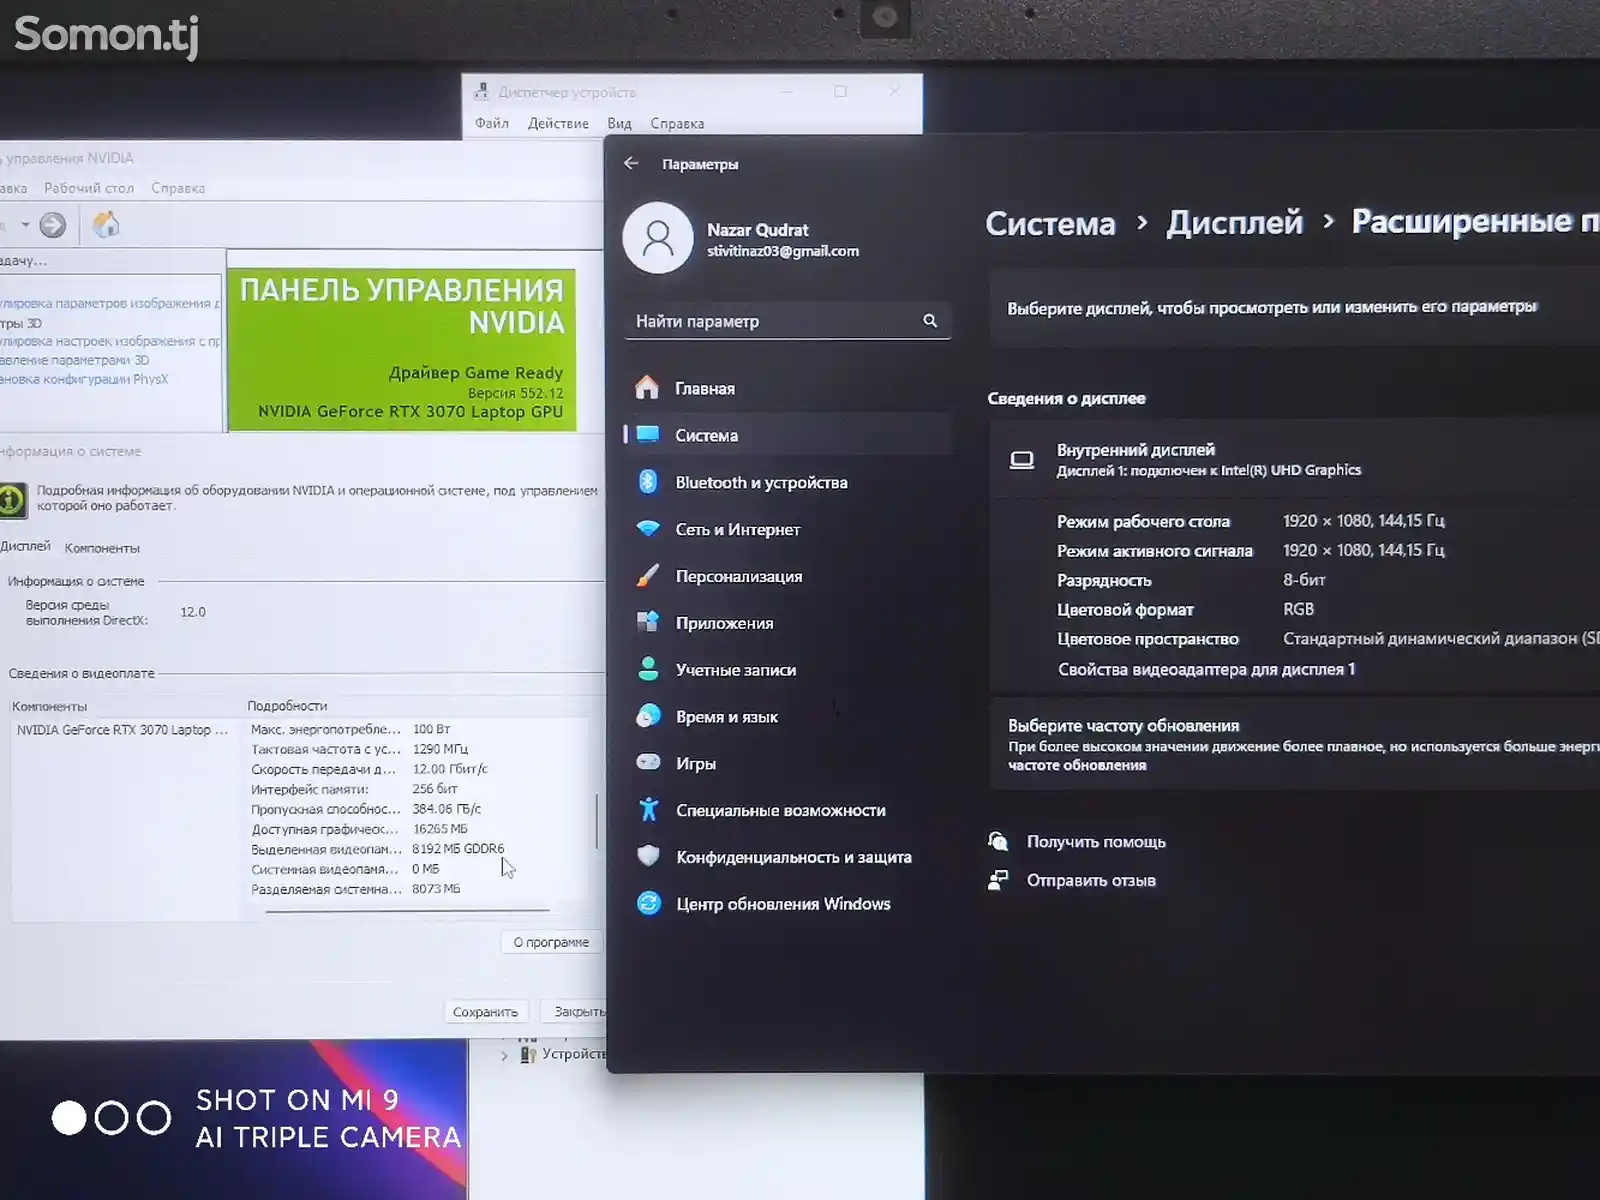Click Дисплей in the breadcrumb
The image size is (1600, 1200).
tap(1235, 222)
